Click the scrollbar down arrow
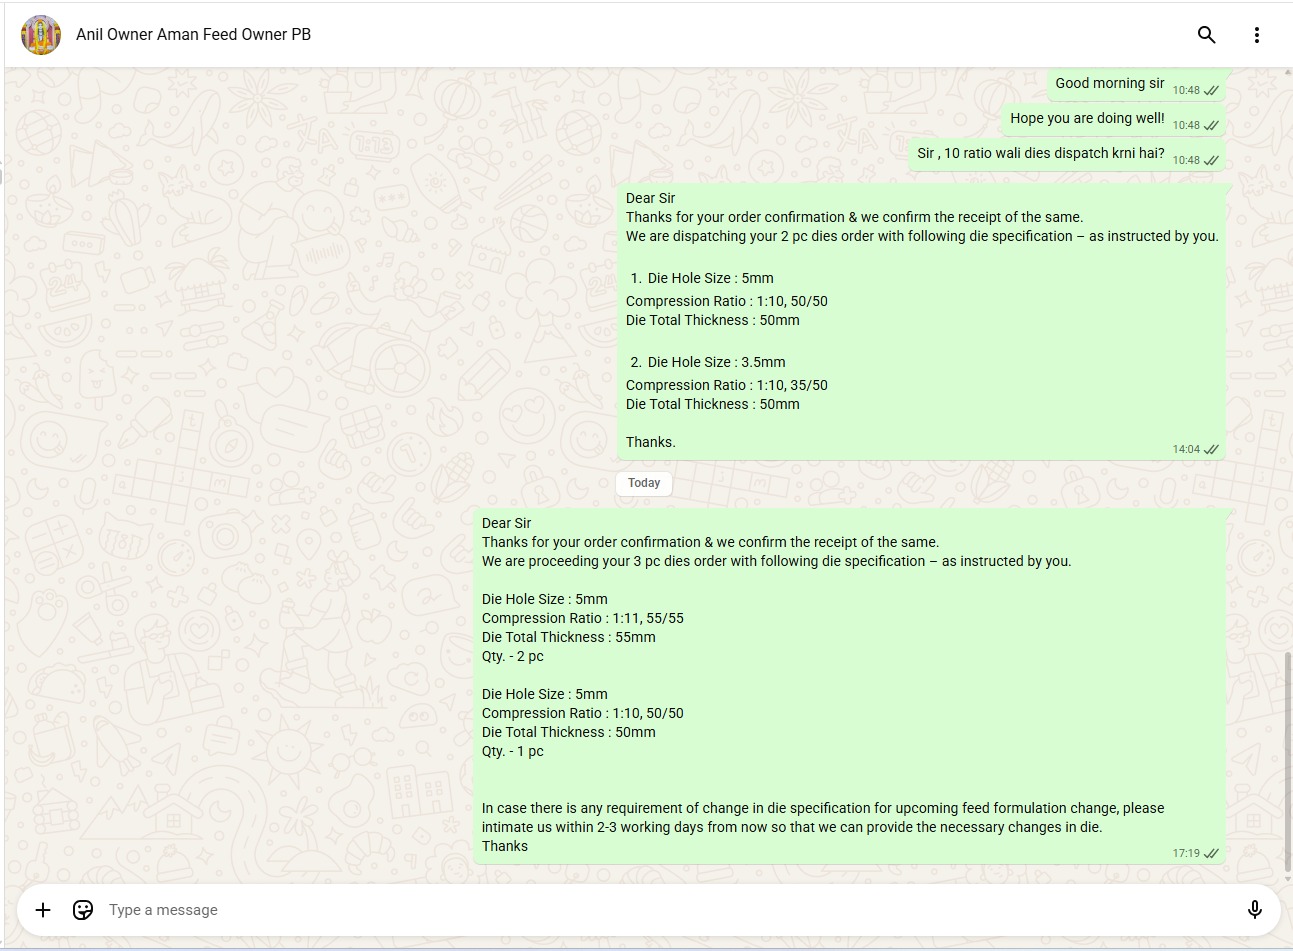The image size is (1293, 951). coord(1287,878)
